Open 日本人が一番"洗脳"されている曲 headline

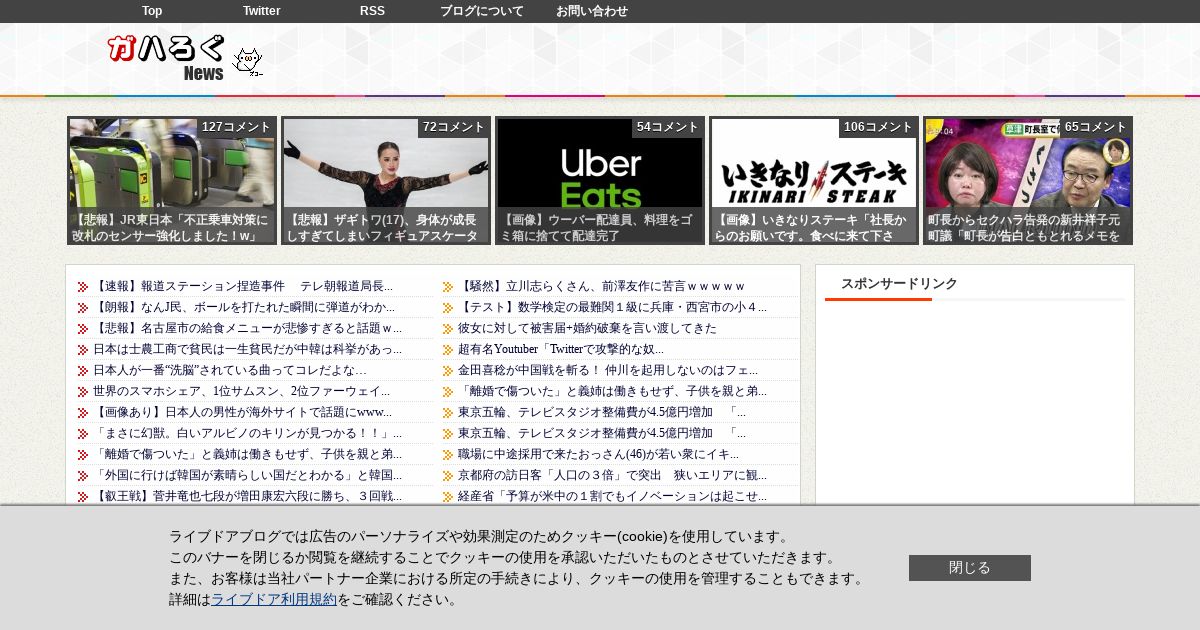coord(230,370)
